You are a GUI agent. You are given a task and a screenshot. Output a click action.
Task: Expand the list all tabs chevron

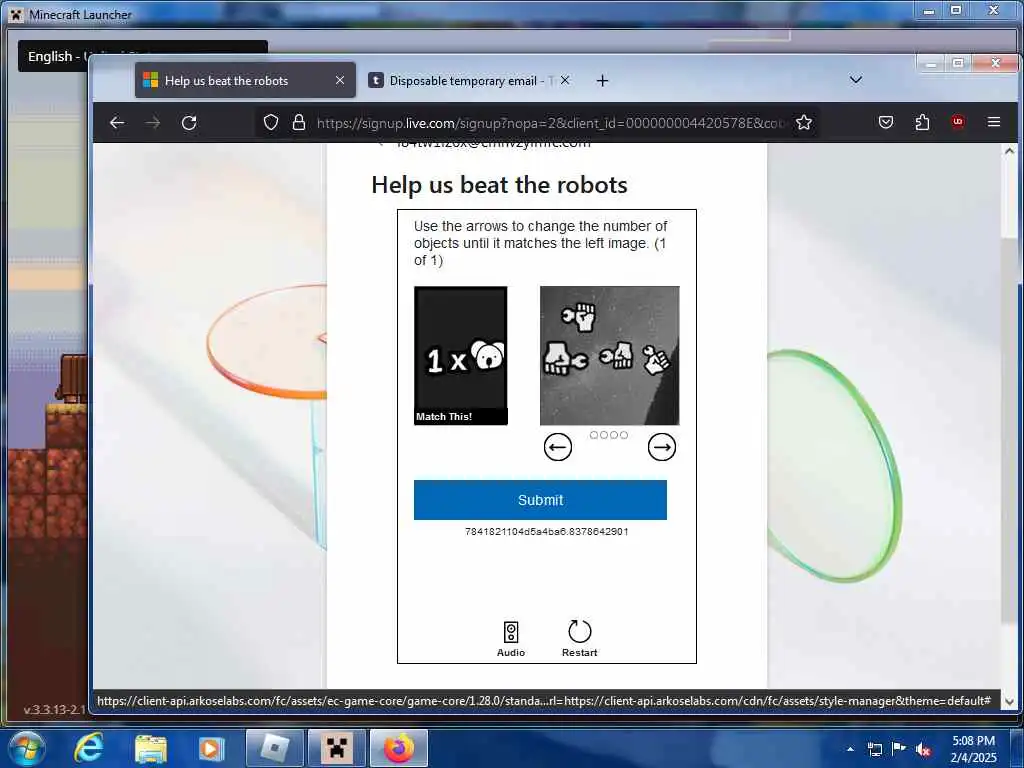click(856, 80)
